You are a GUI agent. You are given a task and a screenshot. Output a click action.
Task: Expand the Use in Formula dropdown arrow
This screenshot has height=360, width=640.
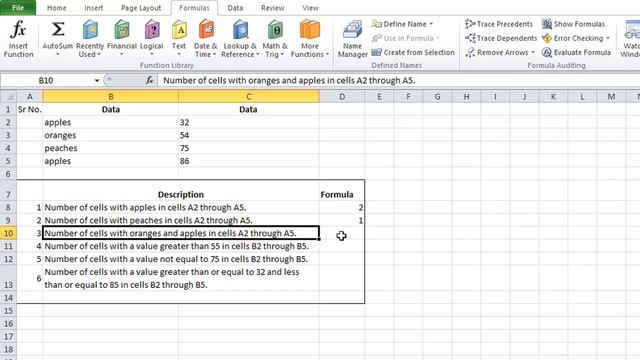438,38
